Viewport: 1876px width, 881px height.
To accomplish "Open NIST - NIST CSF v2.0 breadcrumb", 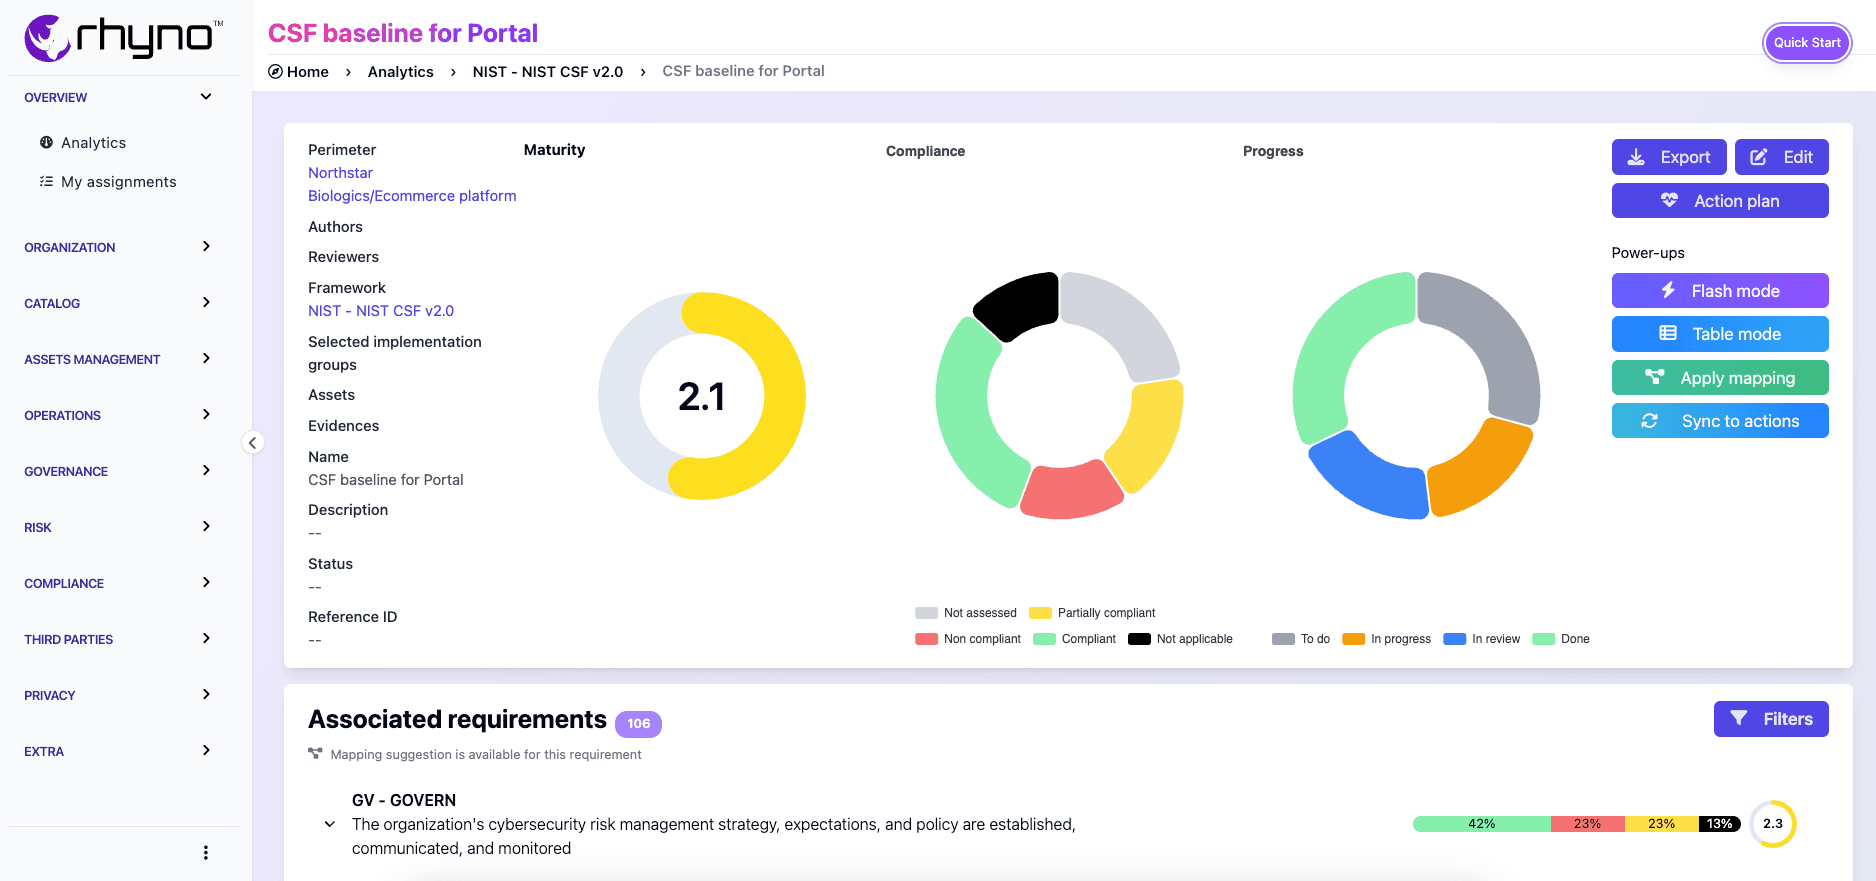I will (x=547, y=72).
